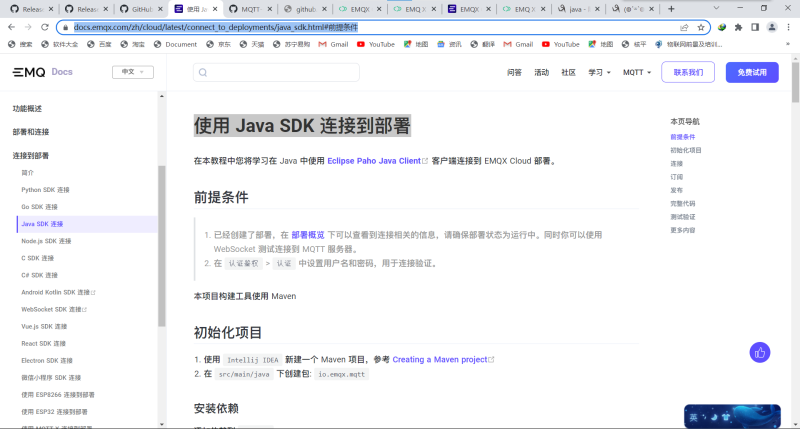The width and height of the screenshot is (800, 429).
Task: Select Go SDK 连接 in the sidebar
Action: pyautogui.click(x=39, y=207)
